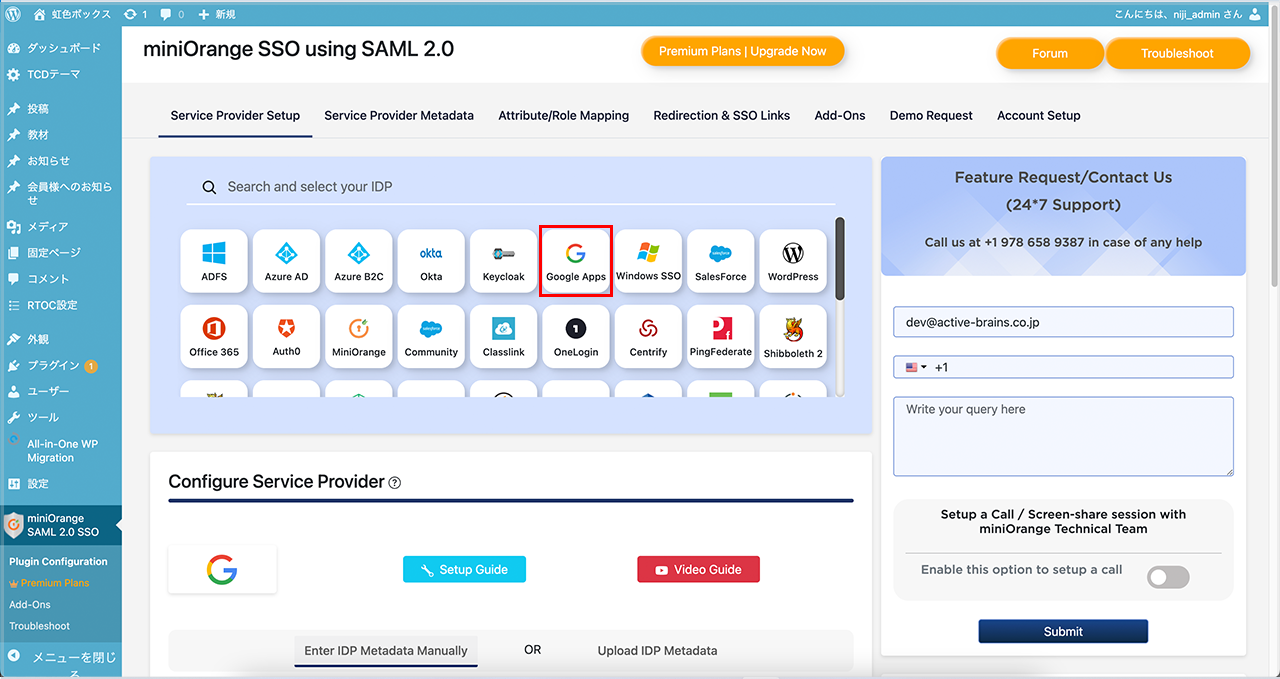Select the WordPress IDP tile
The height and width of the screenshot is (679, 1280).
793,261
